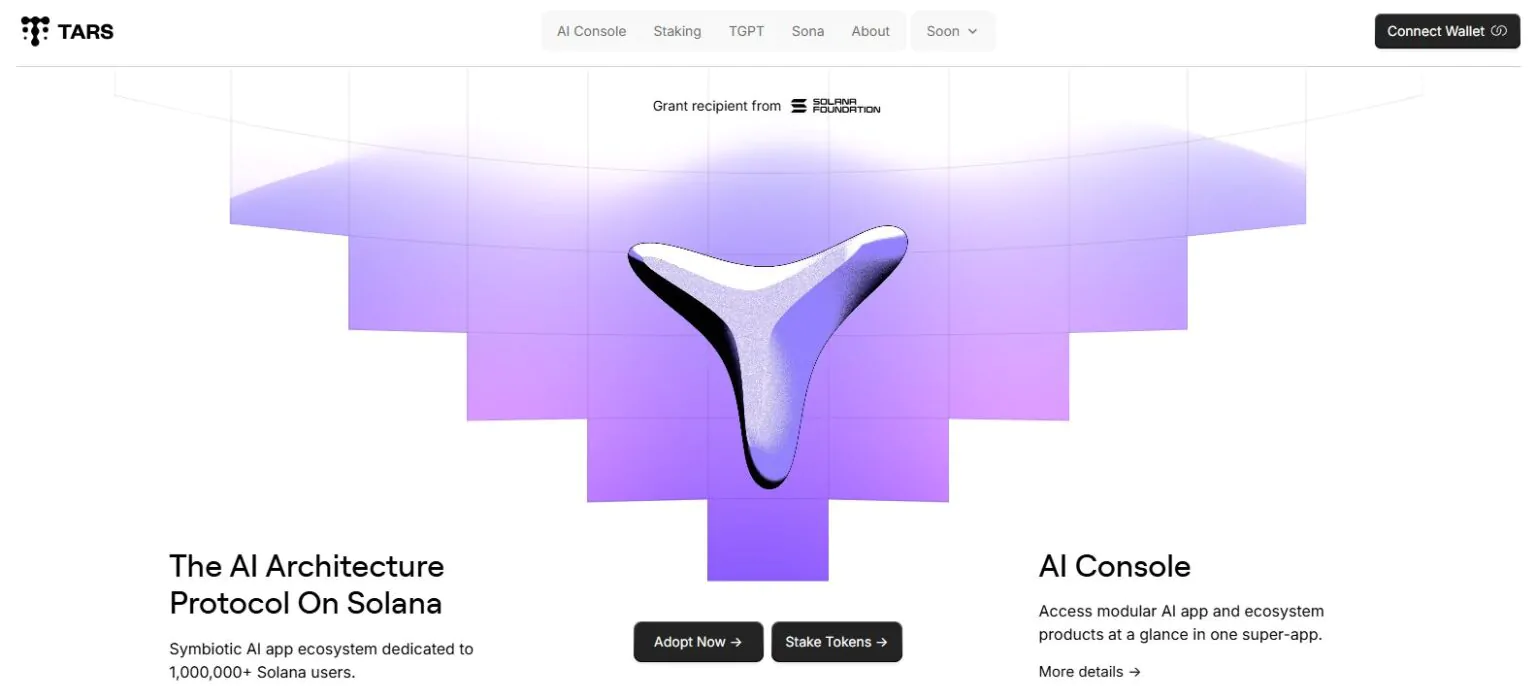Click the 3D Y-shaped centerpiece graphic
Screen dimensions: 1536x700
point(767,356)
